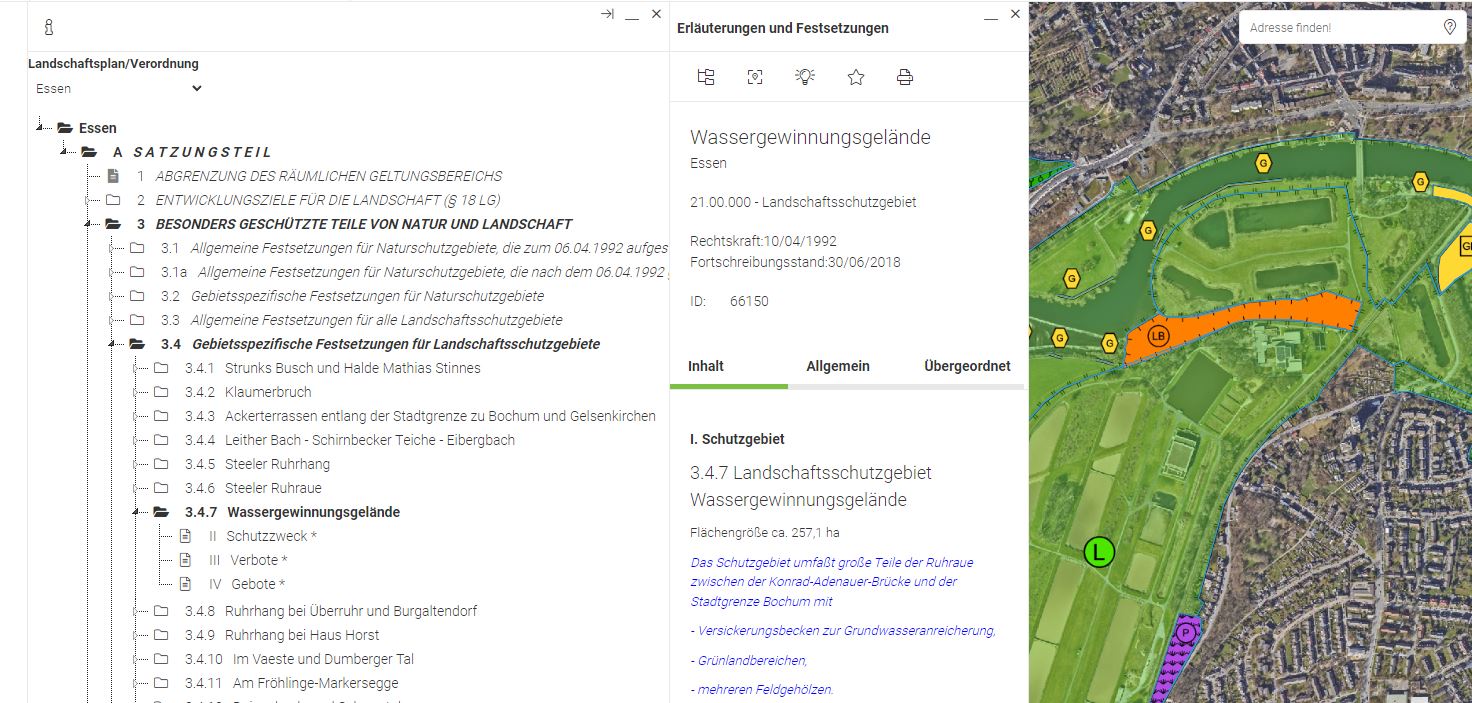Click the printer icon to print details
Viewport: 1472px width, 703px height.
(905, 77)
